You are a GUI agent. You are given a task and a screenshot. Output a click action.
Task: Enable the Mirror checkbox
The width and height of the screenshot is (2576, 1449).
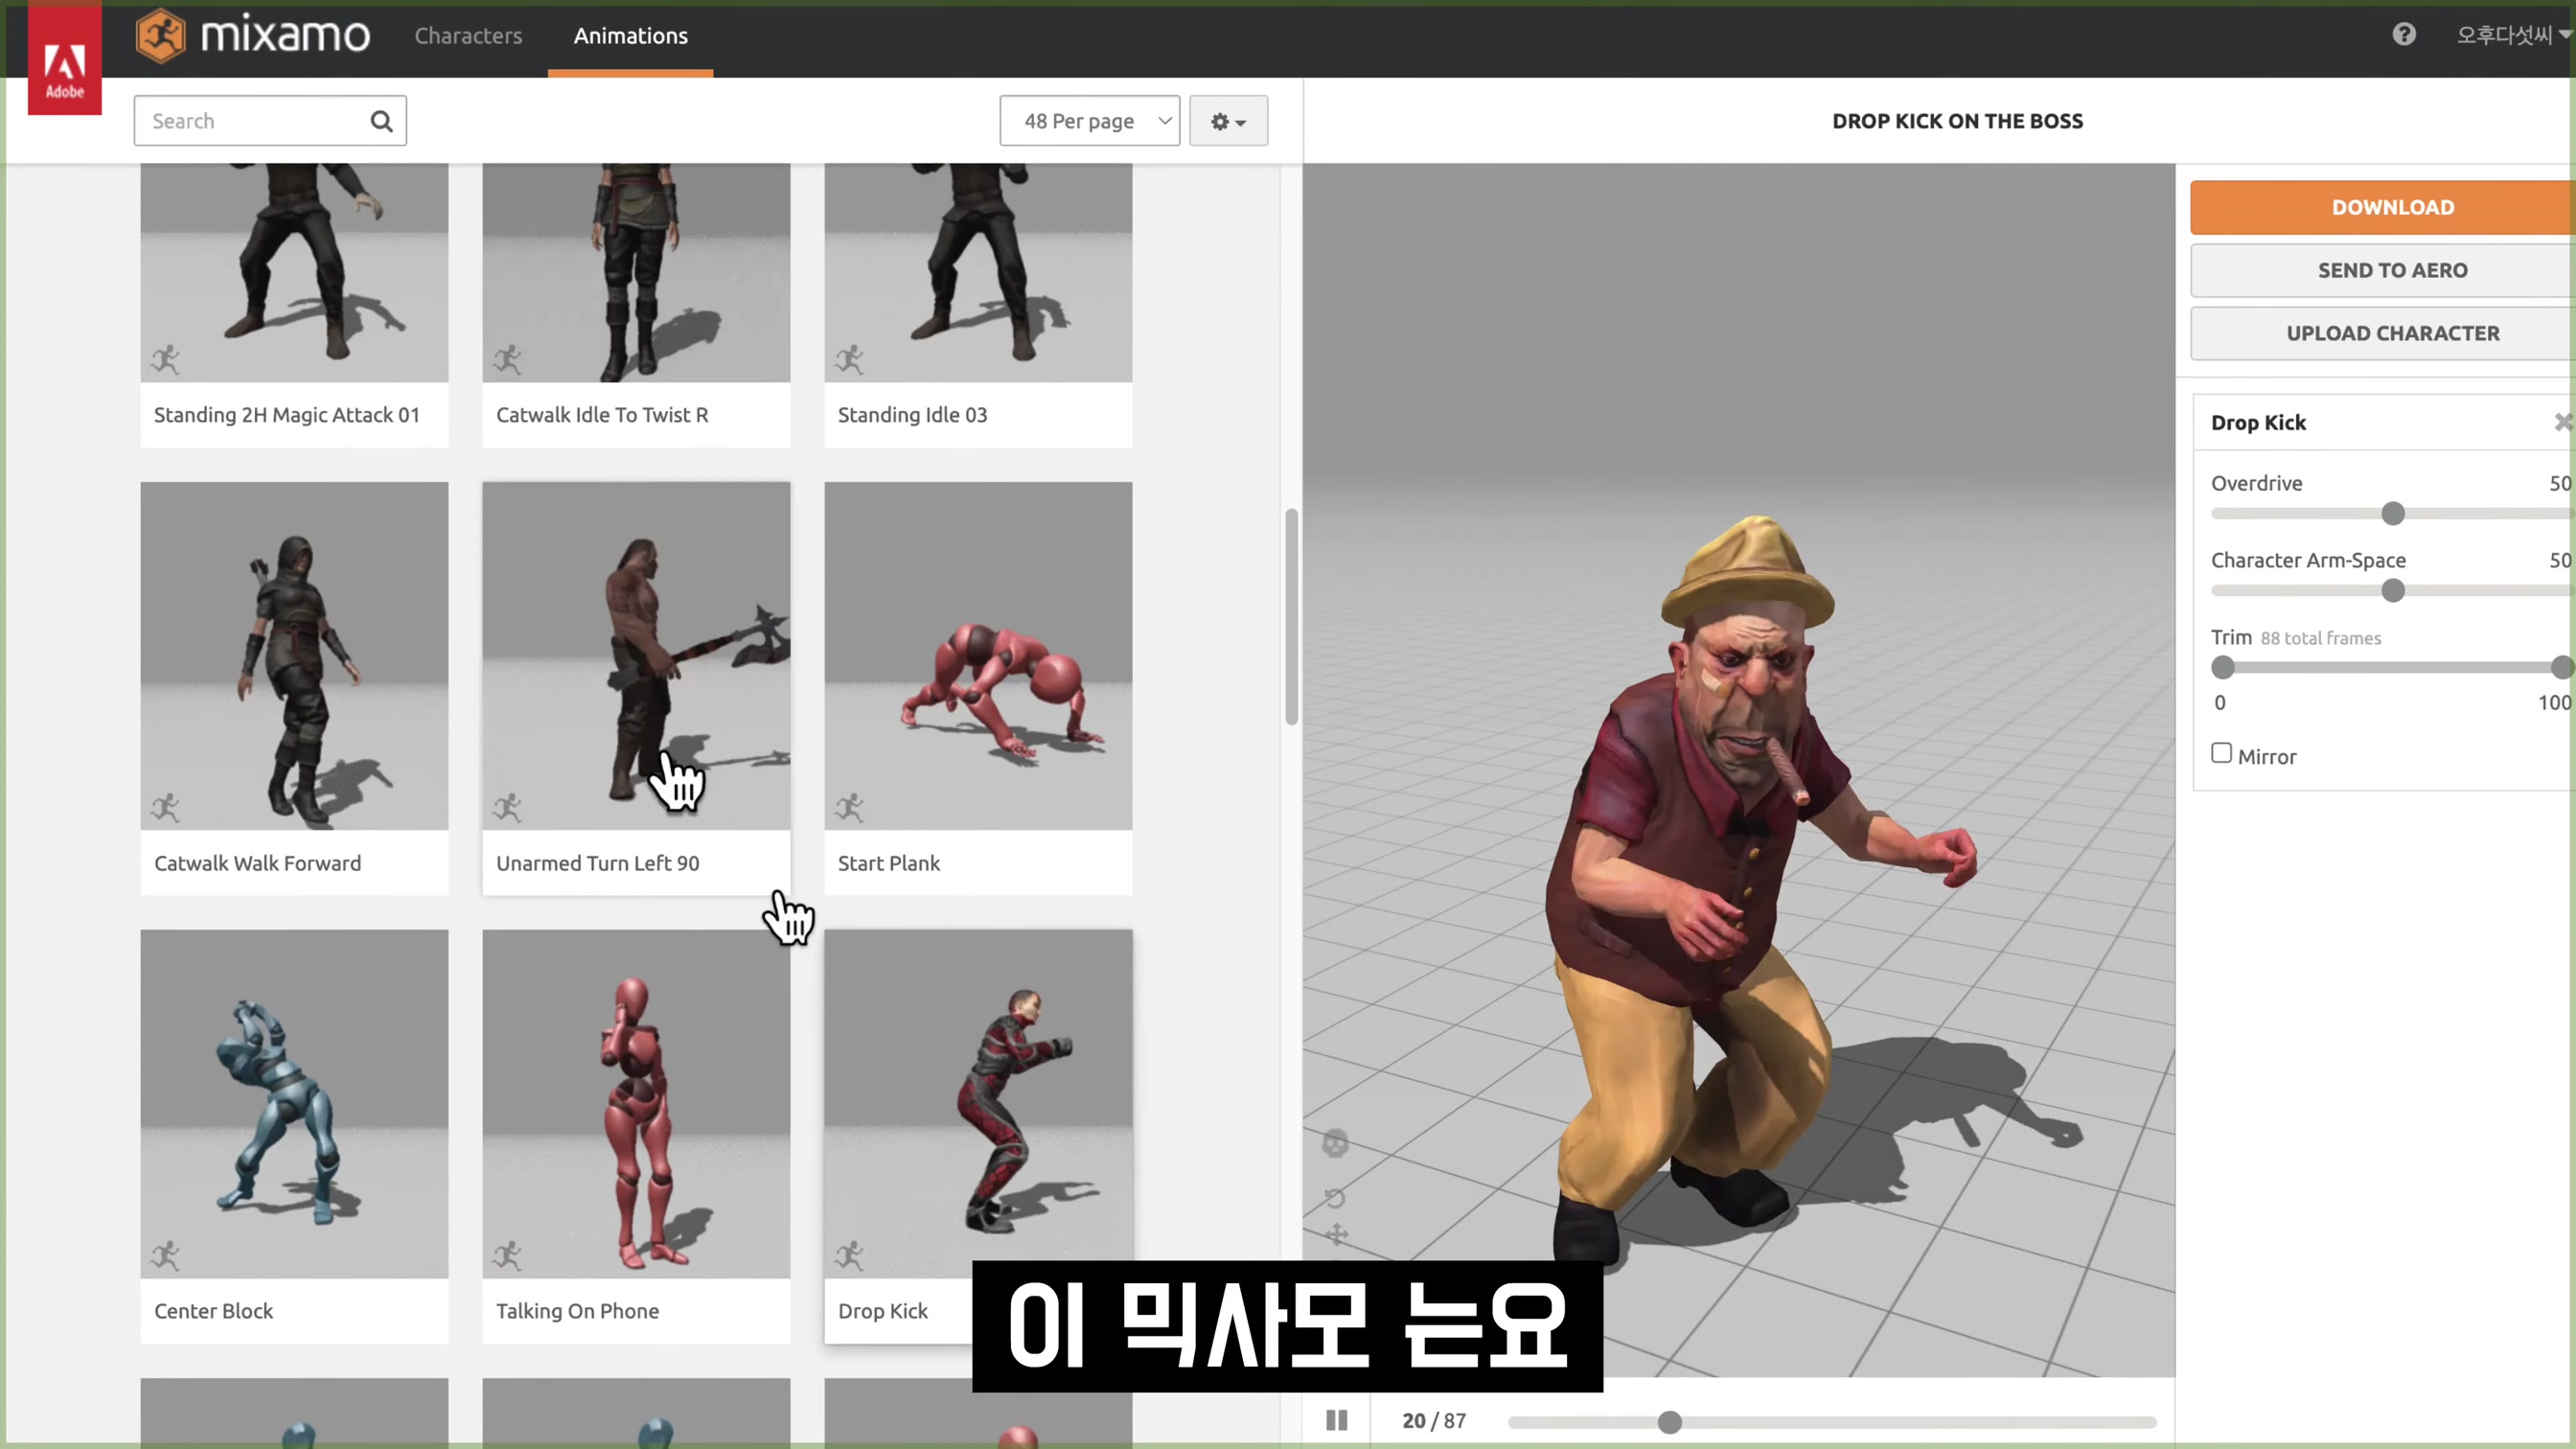[2221, 753]
